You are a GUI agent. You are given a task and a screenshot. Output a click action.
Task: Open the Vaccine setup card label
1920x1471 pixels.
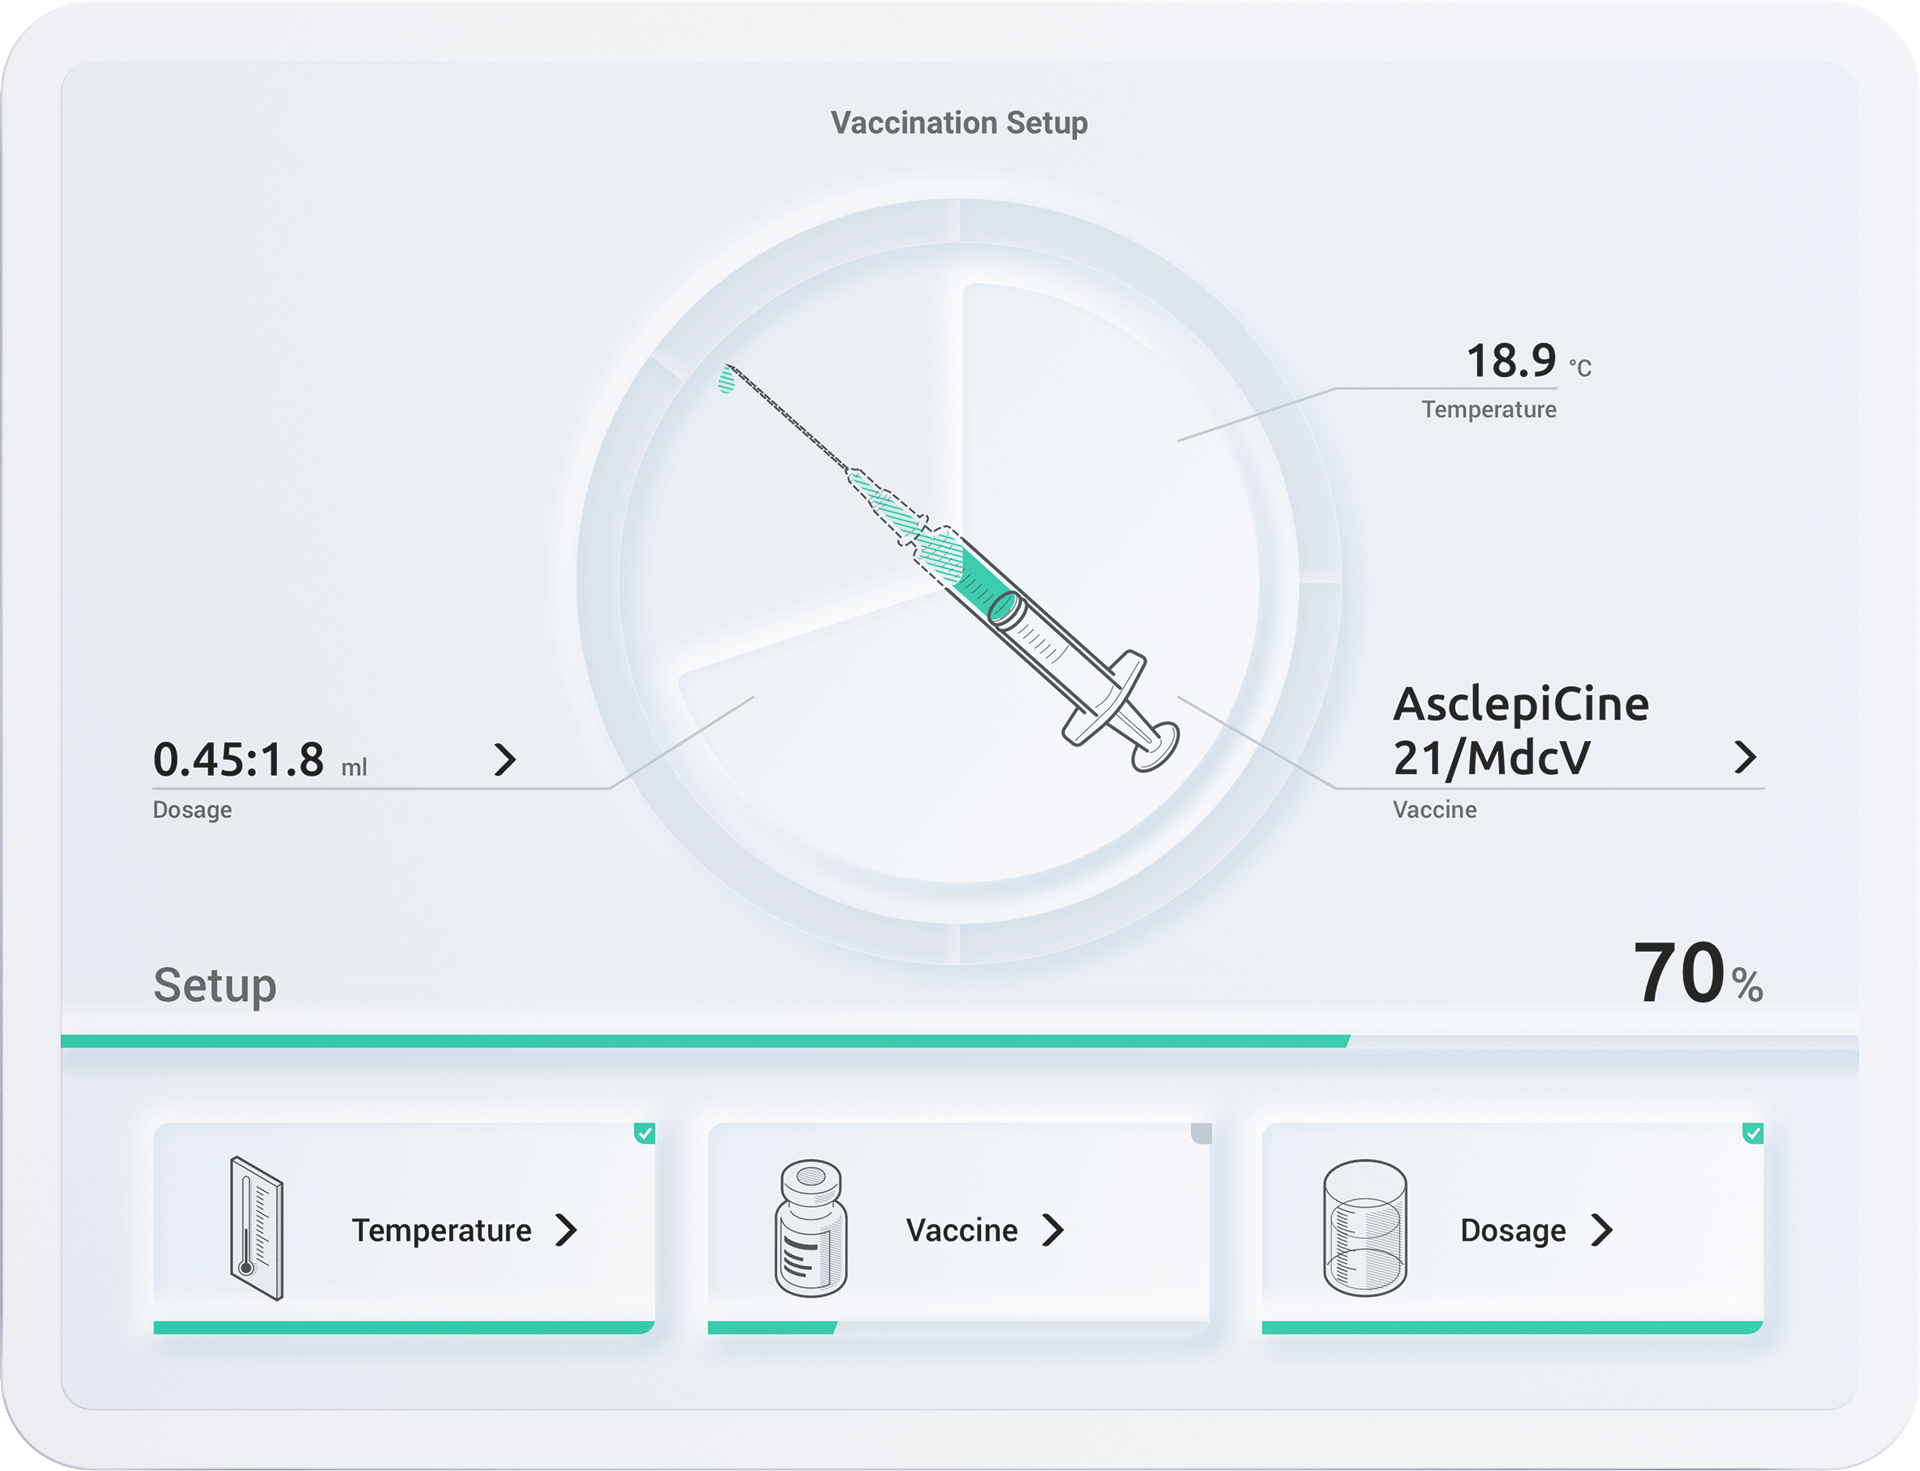pyautogui.click(x=961, y=1230)
